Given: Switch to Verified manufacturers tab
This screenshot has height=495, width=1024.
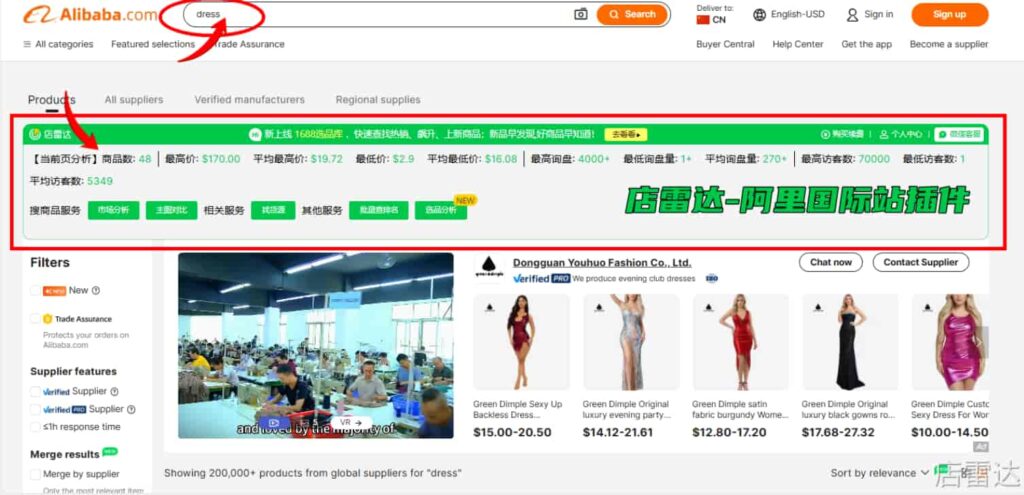Looking at the screenshot, I should 249,100.
